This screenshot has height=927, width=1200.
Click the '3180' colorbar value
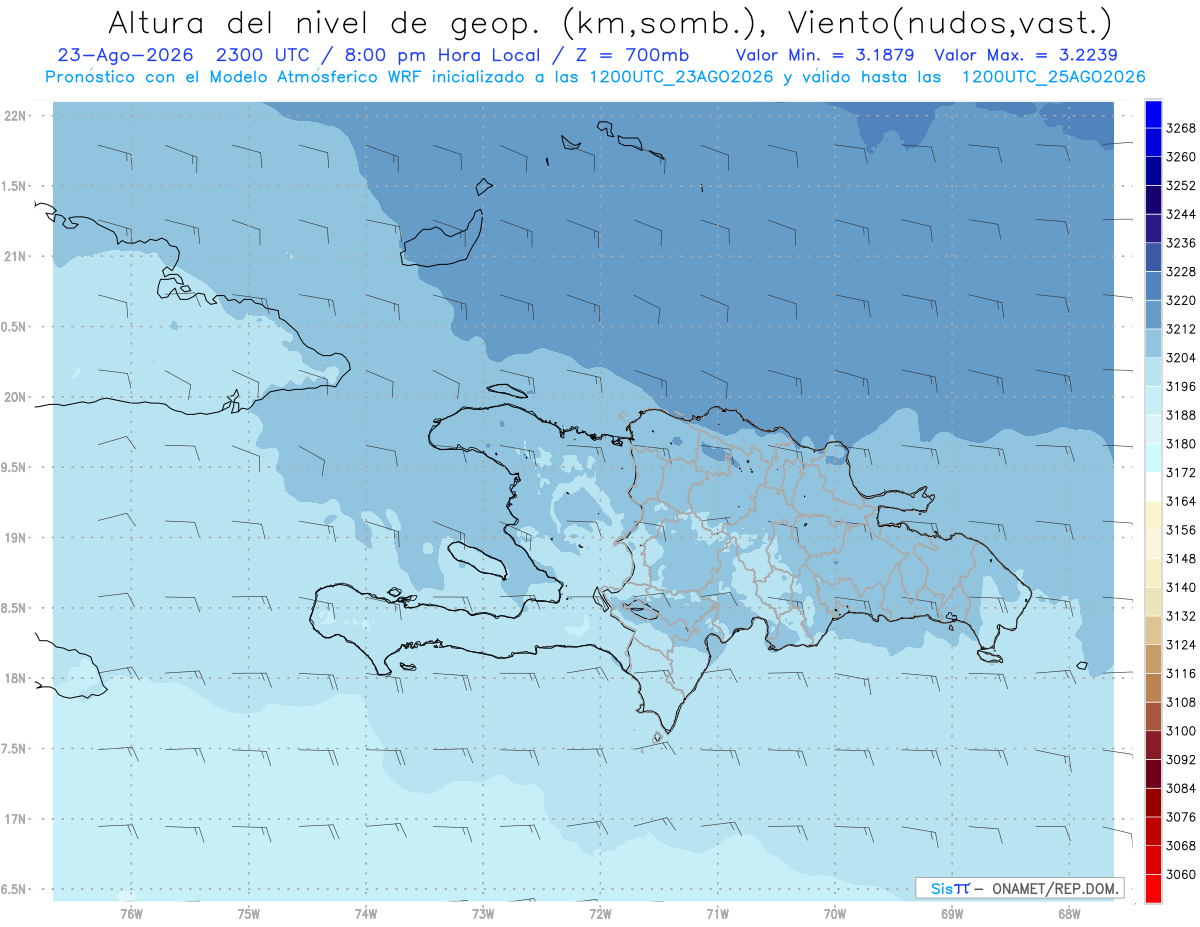[x=1181, y=444]
